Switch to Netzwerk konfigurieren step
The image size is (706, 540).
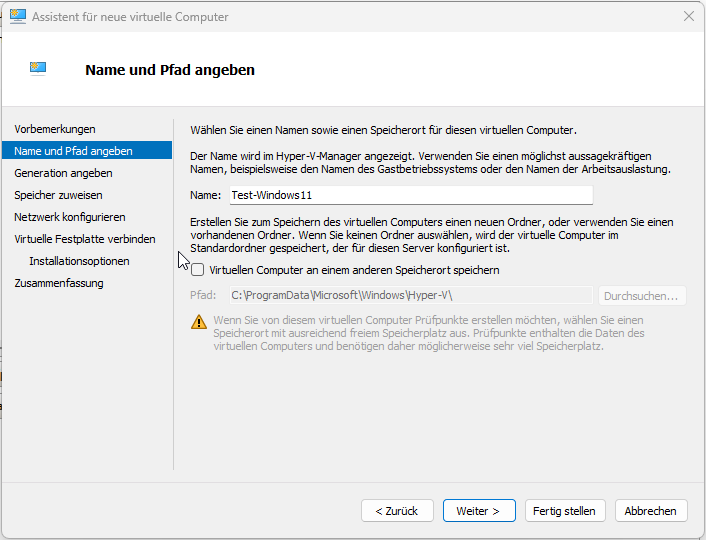[70, 217]
